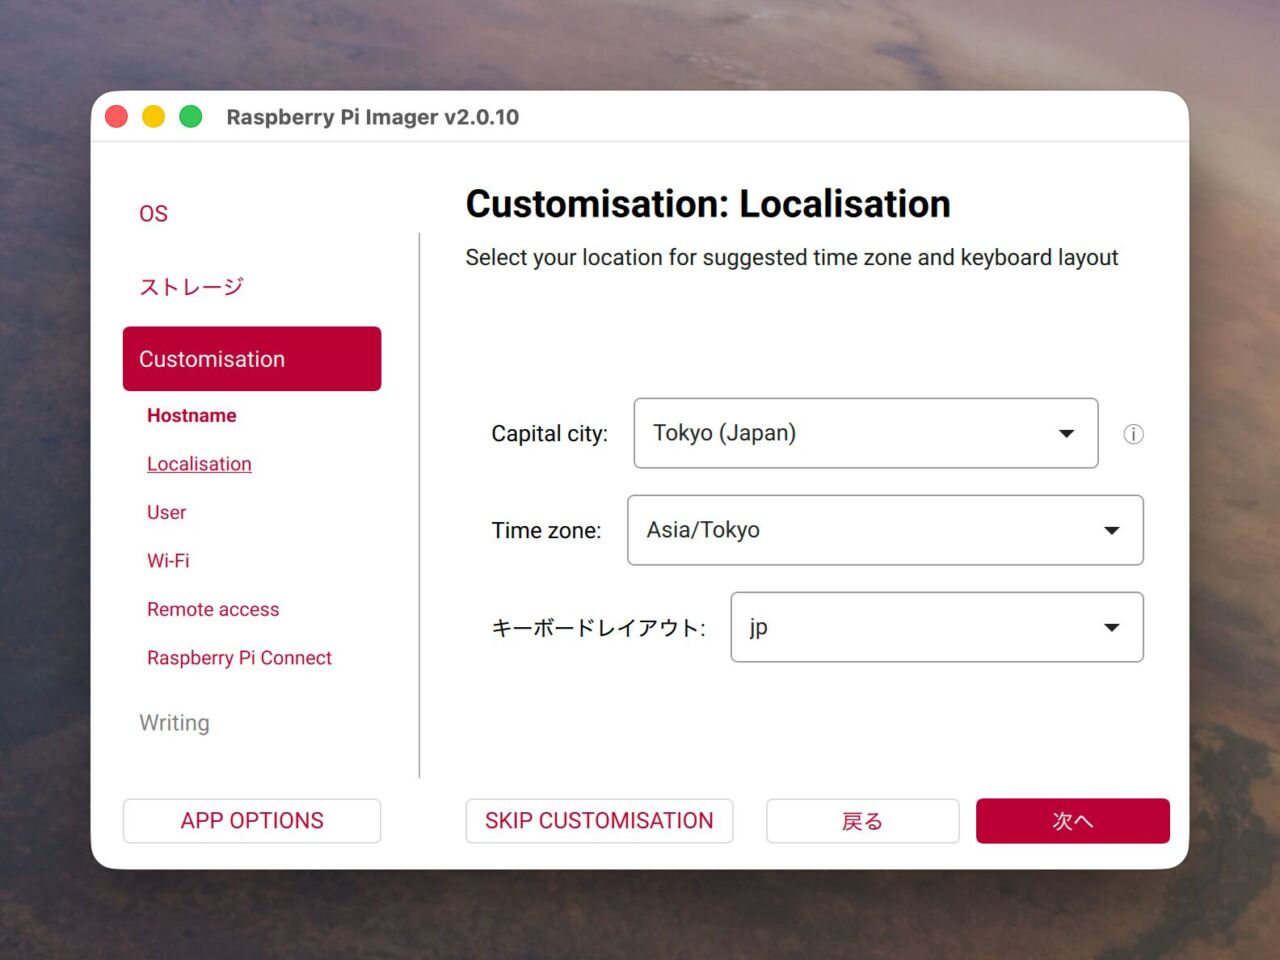Click the Customisation: Localisation heading
Viewport: 1280px width, 960px height.
coord(708,204)
